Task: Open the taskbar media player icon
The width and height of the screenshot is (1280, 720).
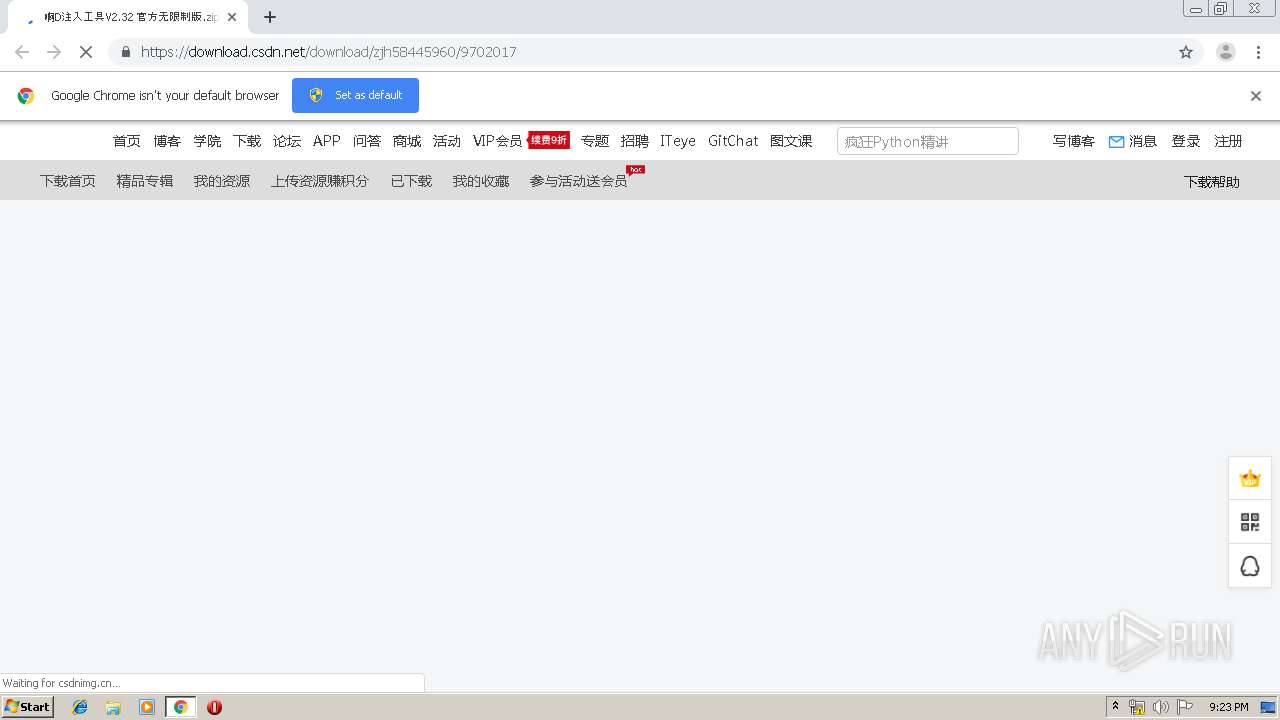Action: point(147,707)
